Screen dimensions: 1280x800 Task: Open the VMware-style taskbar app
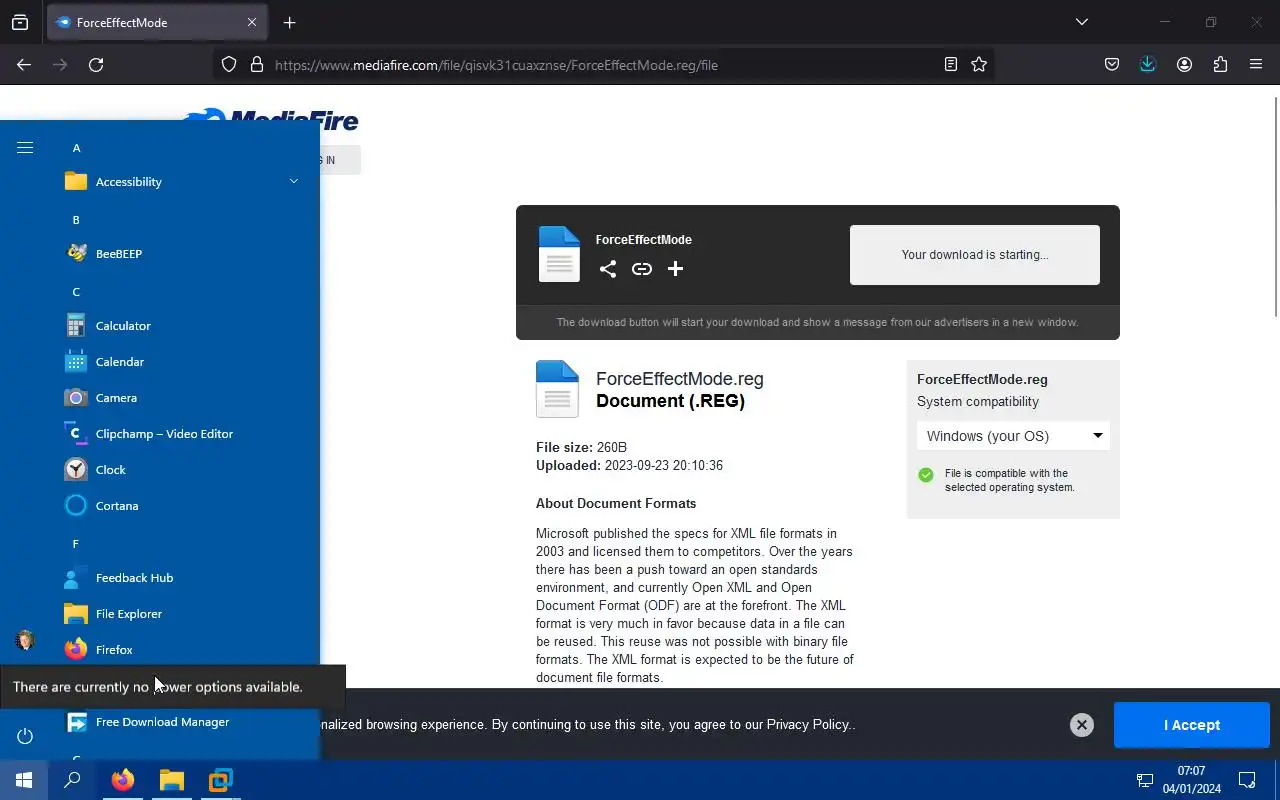coord(220,780)
